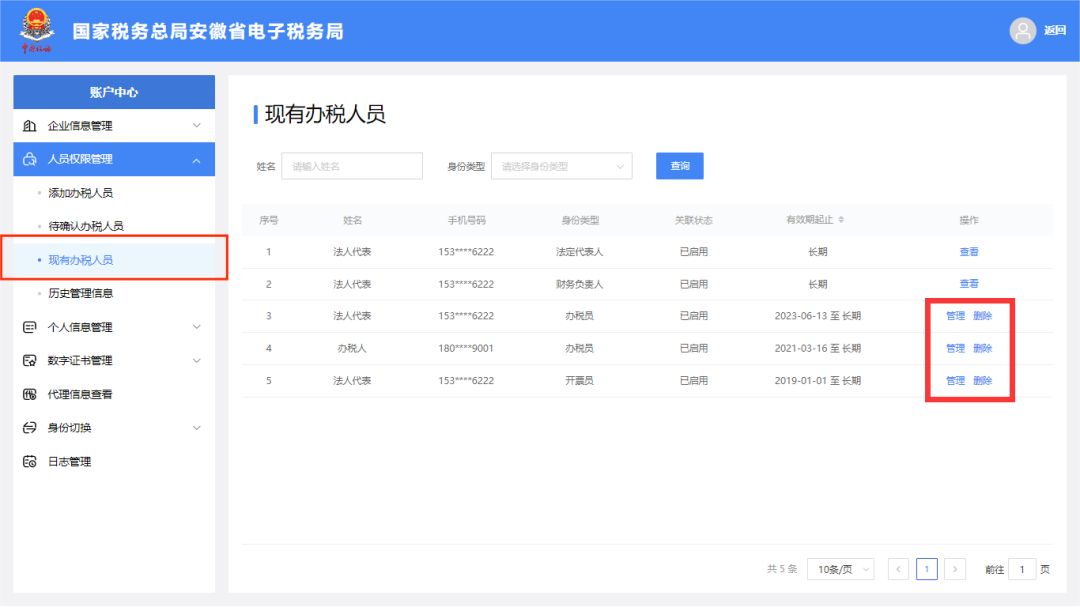Screen dimensions: 1080x607
Task: Click the 财务负责人 identity type cell
Action: point(579,284)
